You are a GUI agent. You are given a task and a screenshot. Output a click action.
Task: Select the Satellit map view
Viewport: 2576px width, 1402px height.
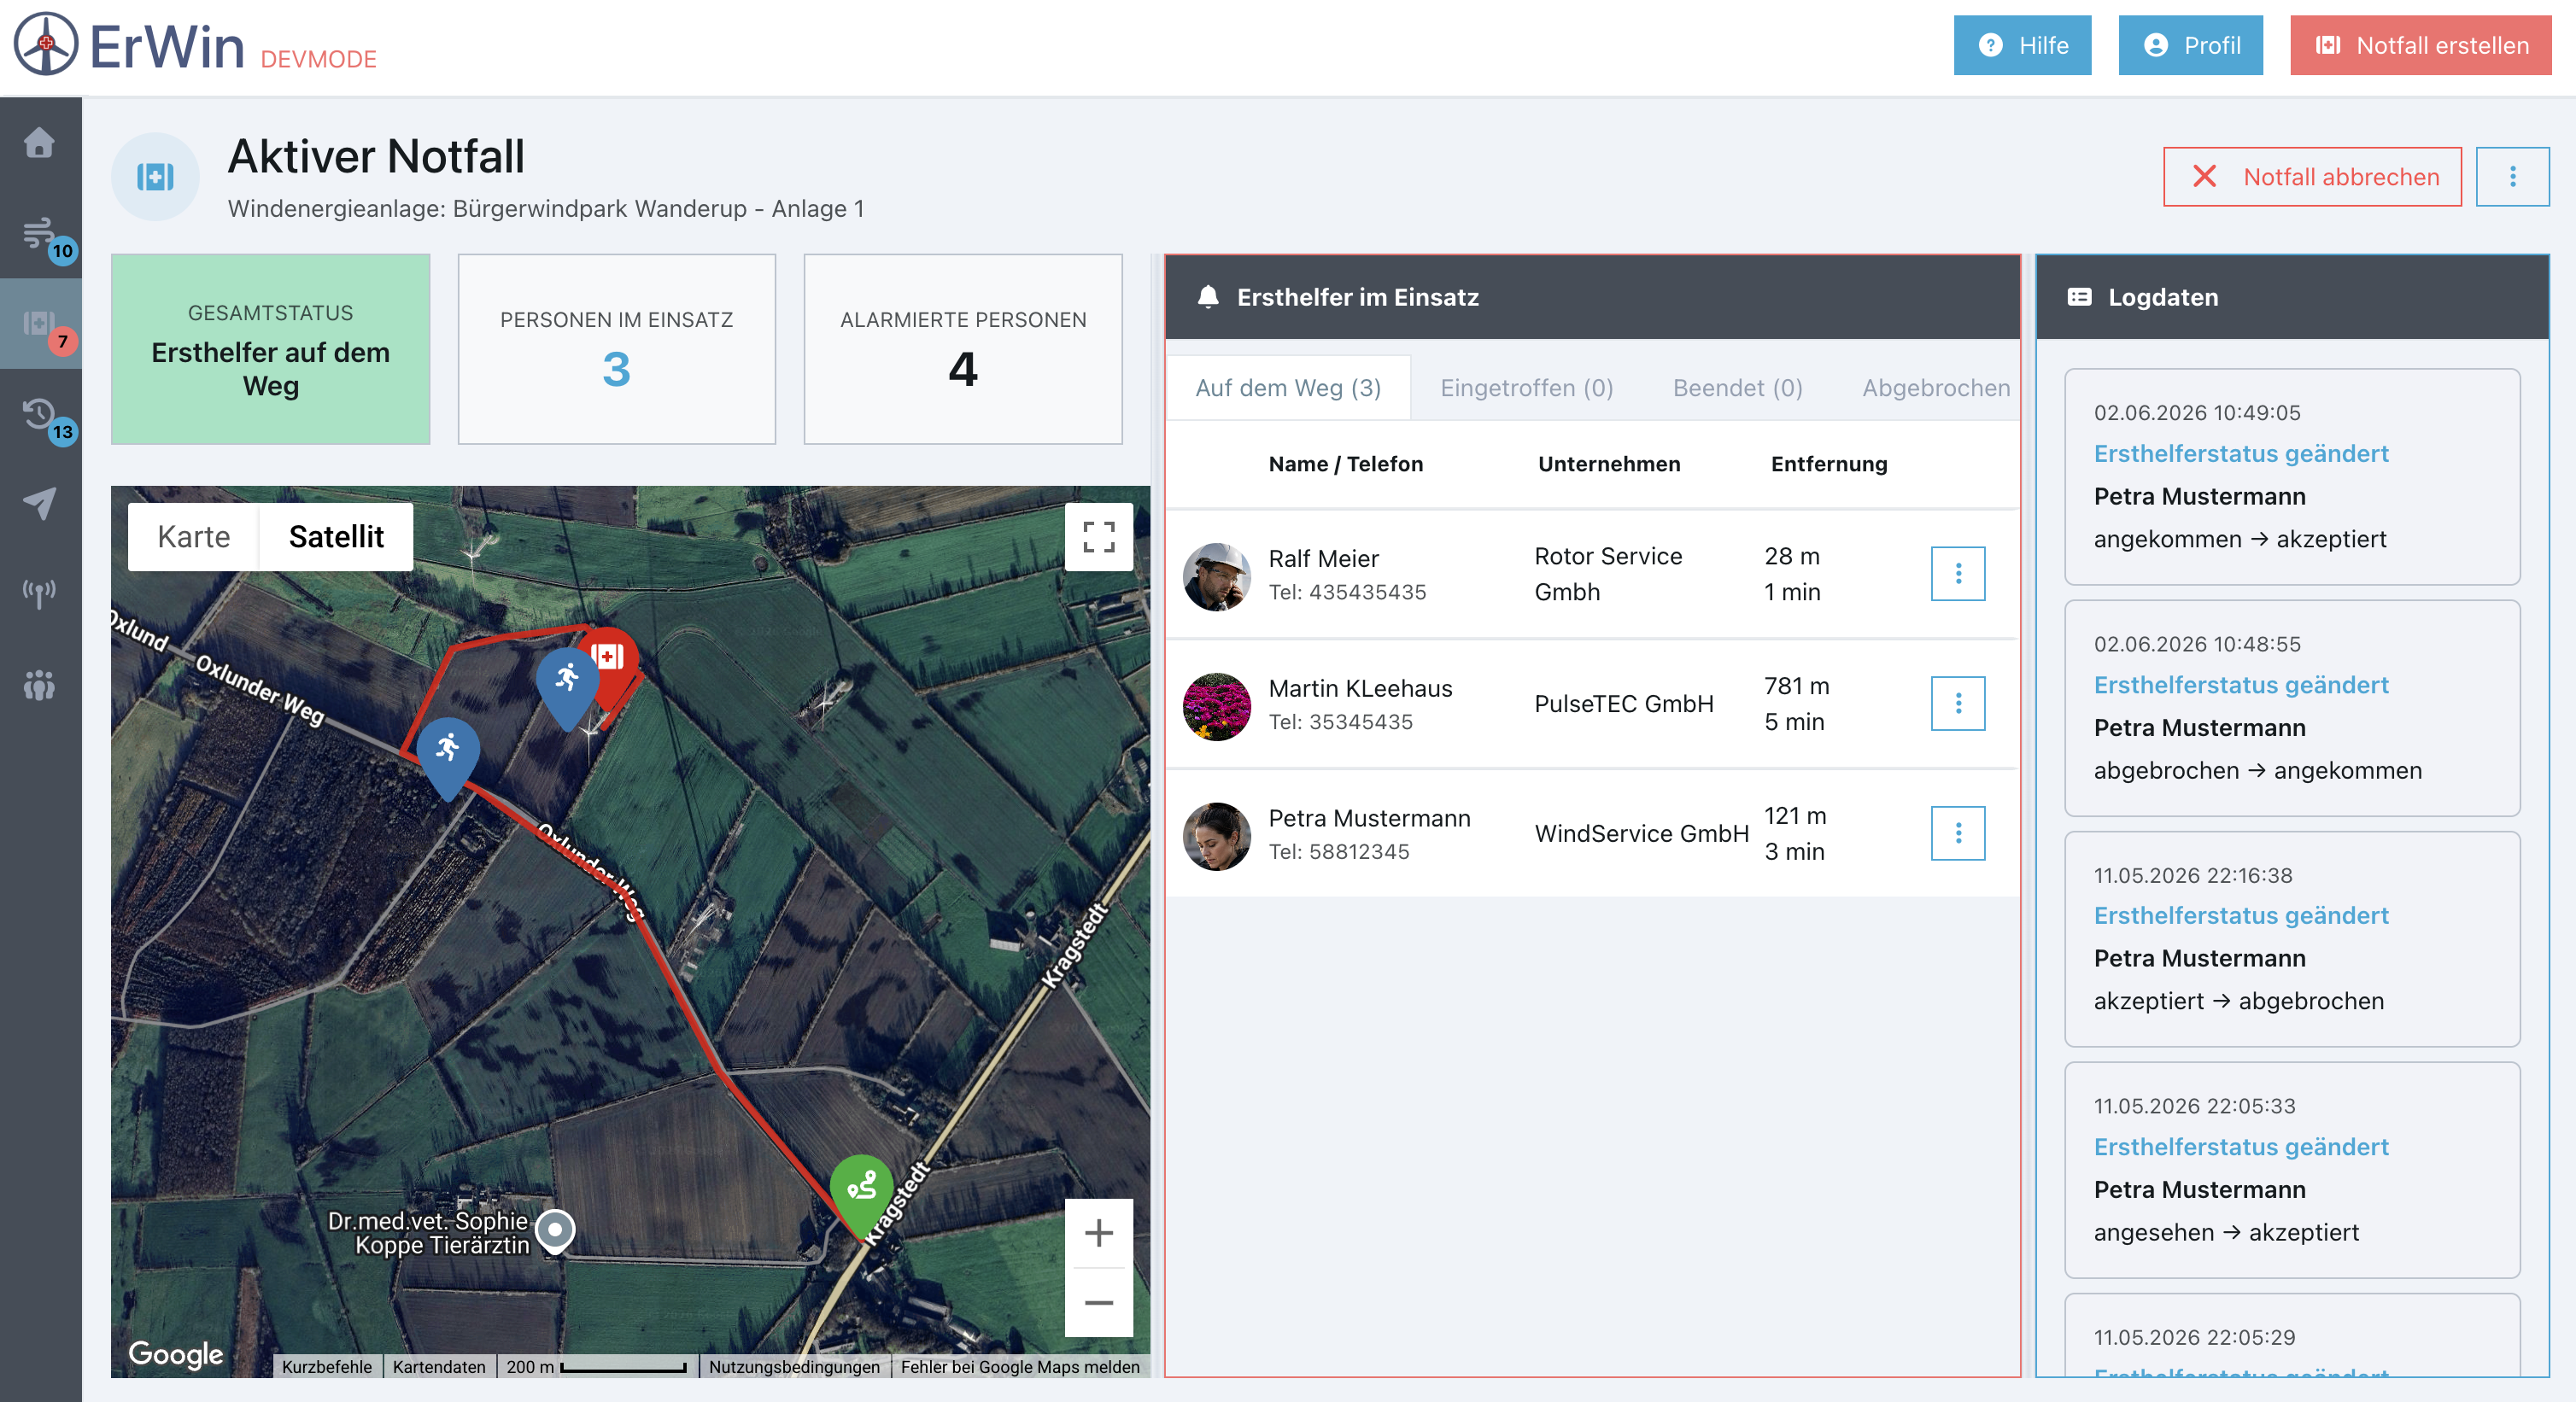tap(336, 537)
